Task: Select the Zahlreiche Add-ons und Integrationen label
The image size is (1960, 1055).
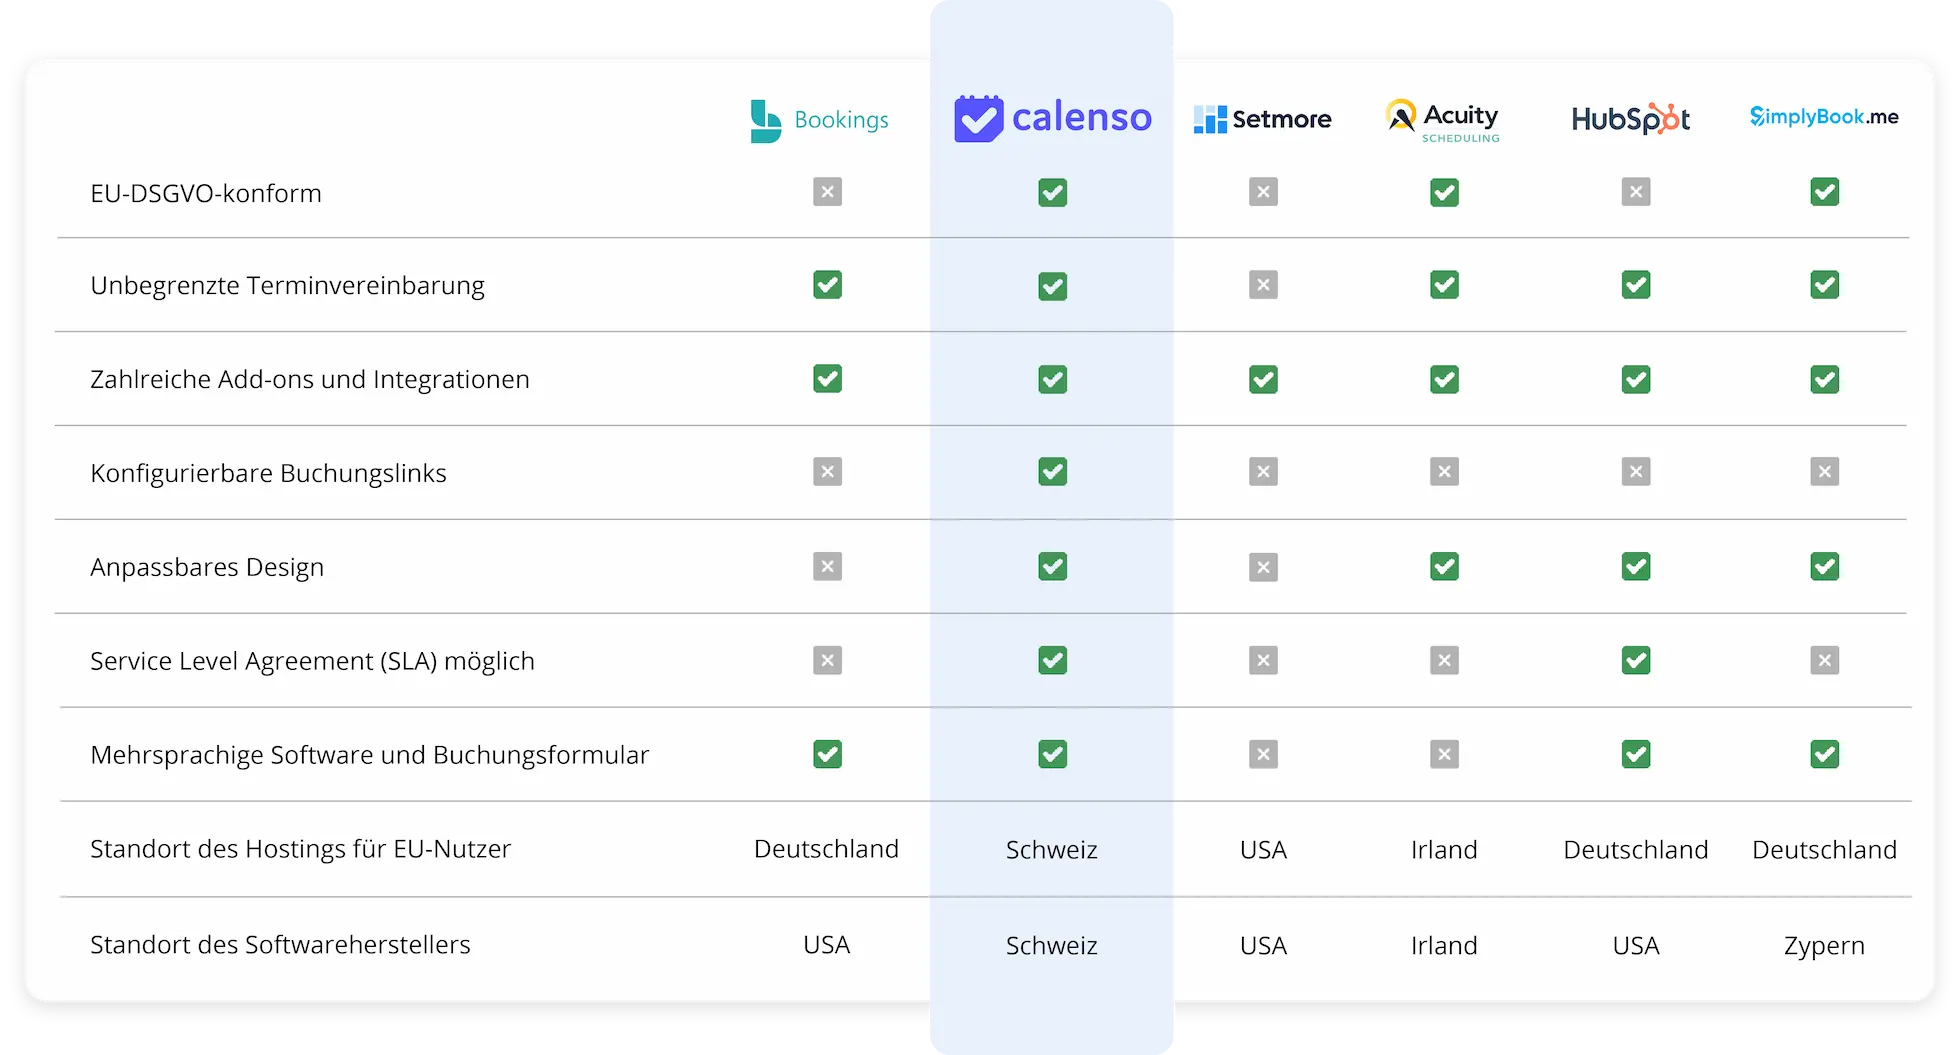Action: [x=310, y=380]
